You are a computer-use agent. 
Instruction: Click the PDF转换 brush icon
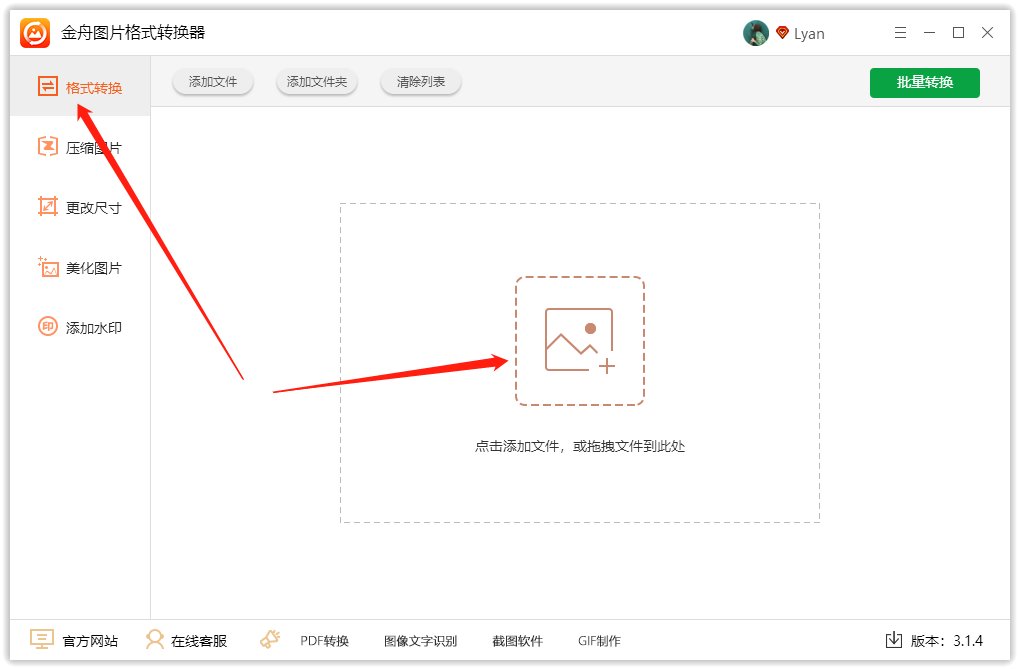269,639
